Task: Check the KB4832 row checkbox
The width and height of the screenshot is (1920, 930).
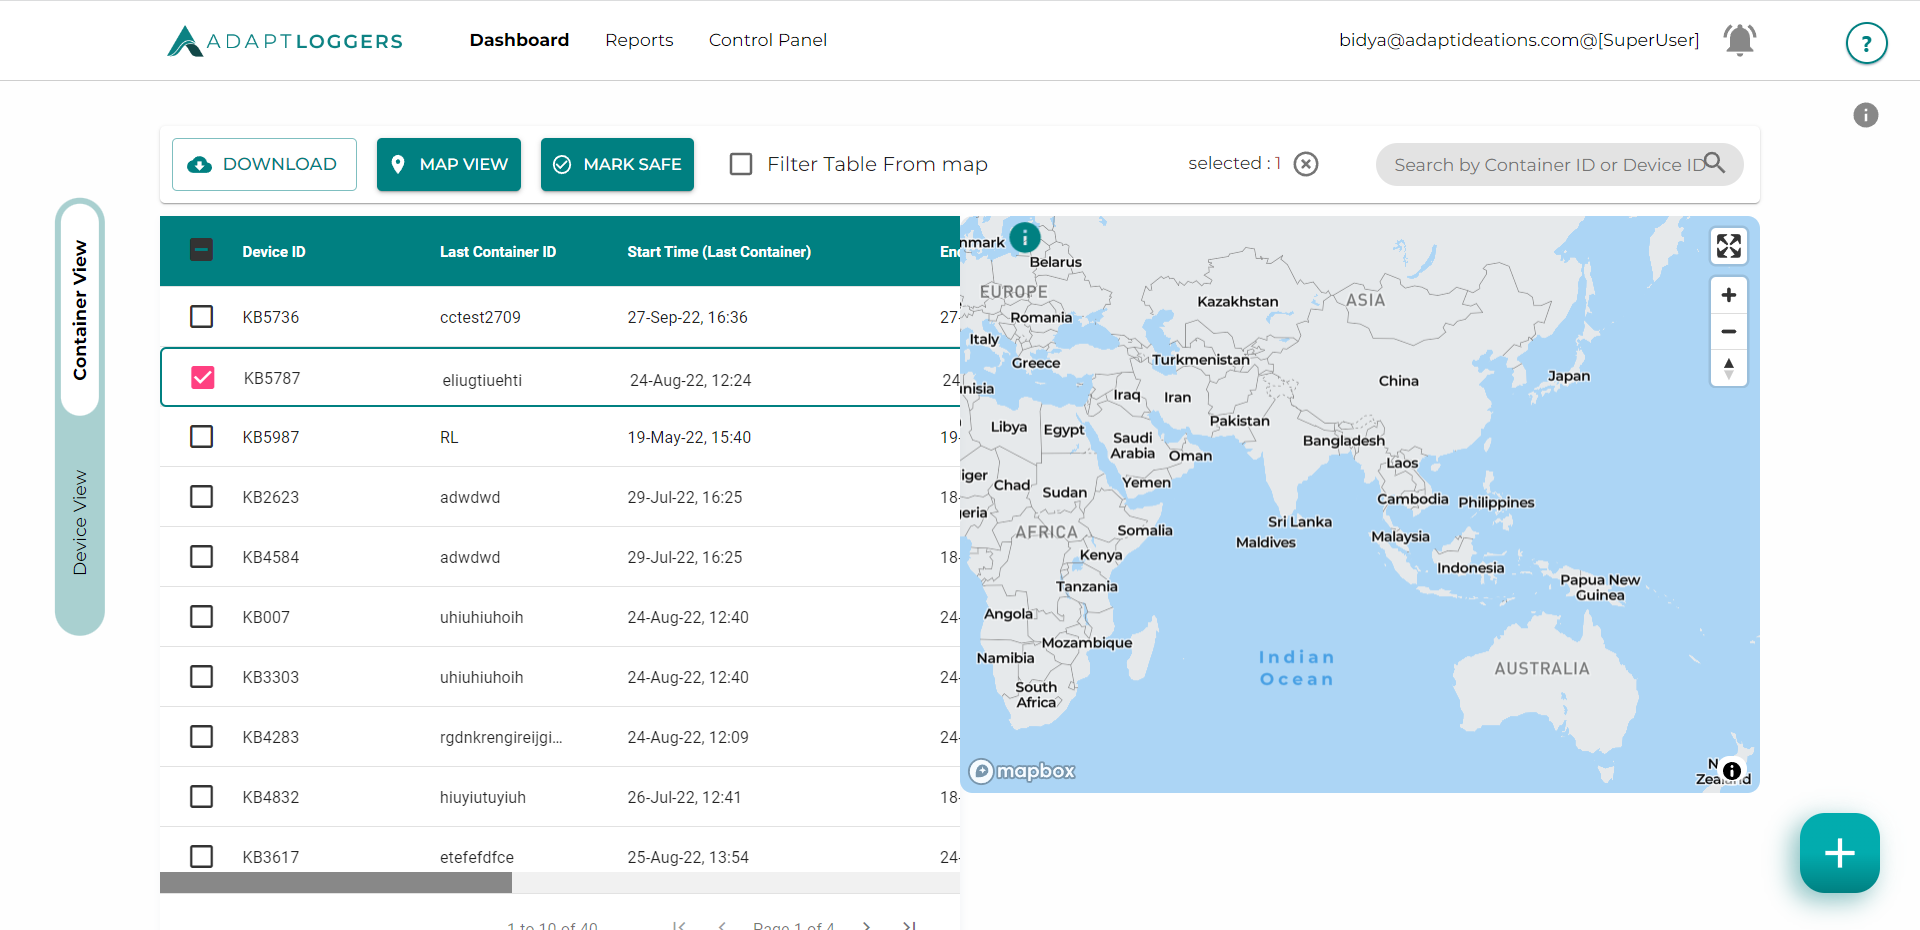Action: 202,797
